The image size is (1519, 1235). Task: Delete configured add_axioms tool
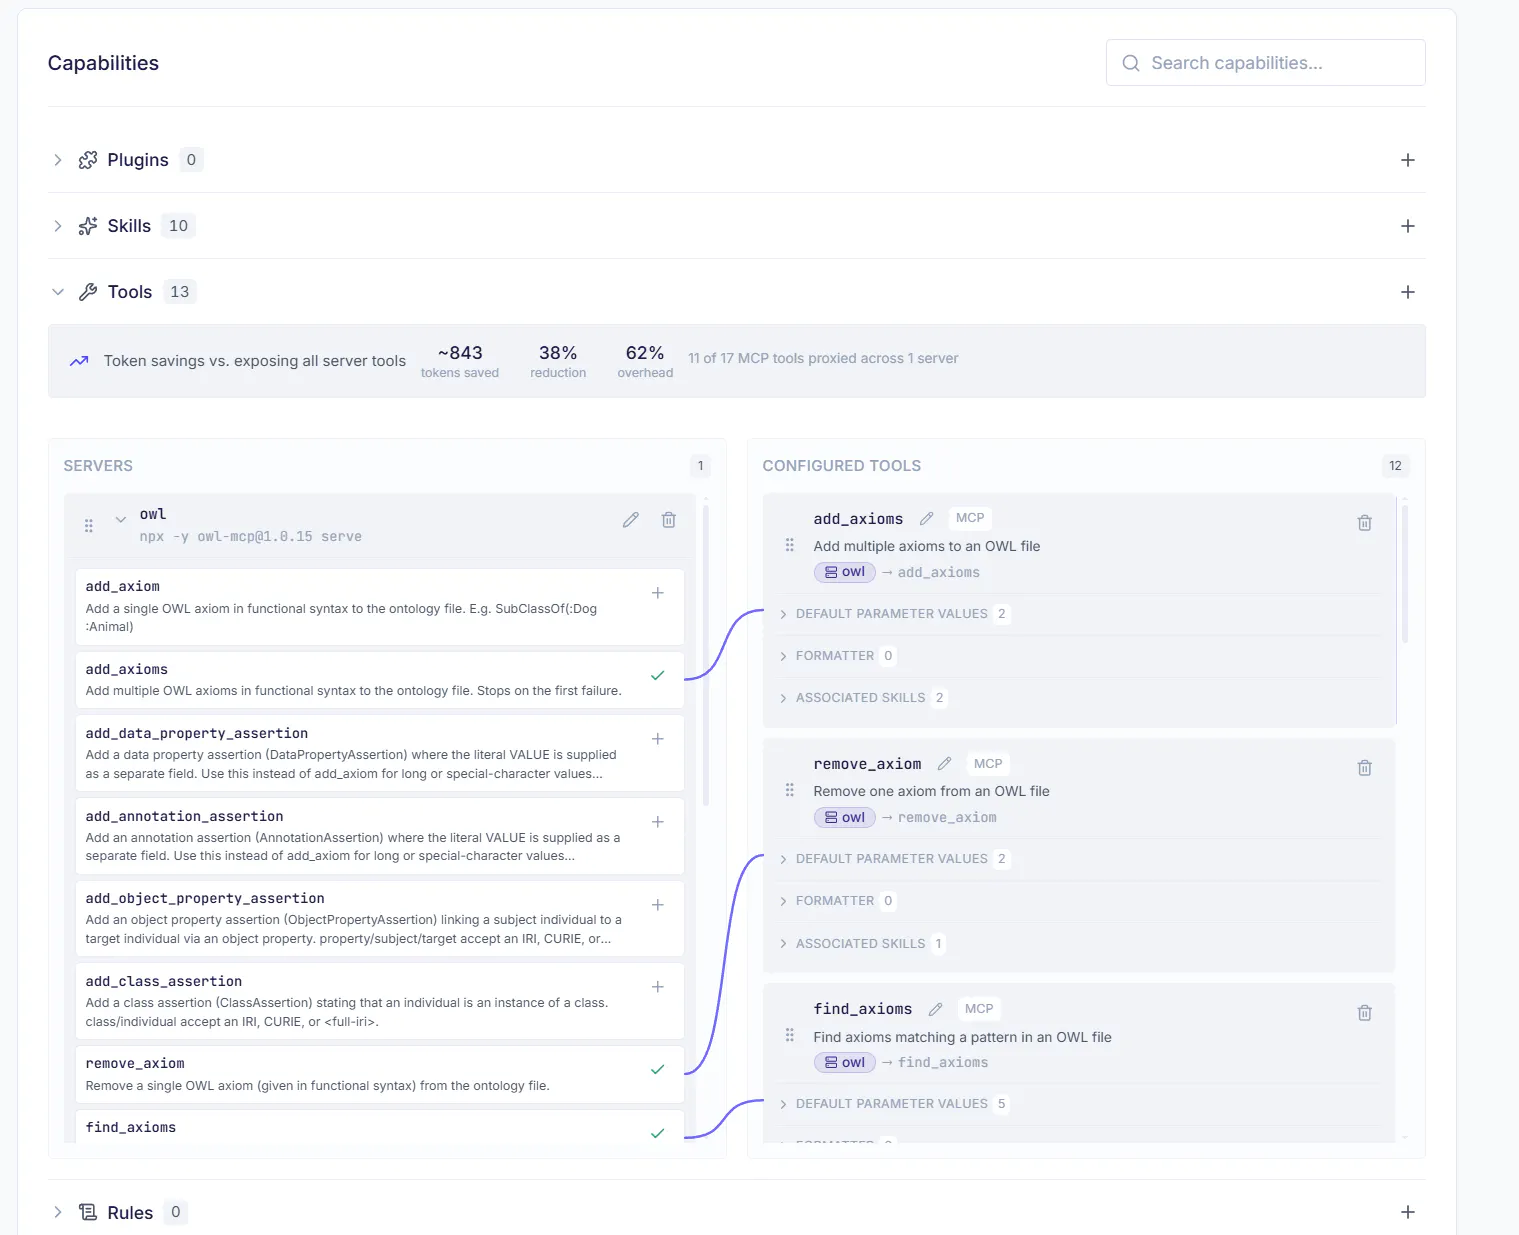coord(1365,523)
